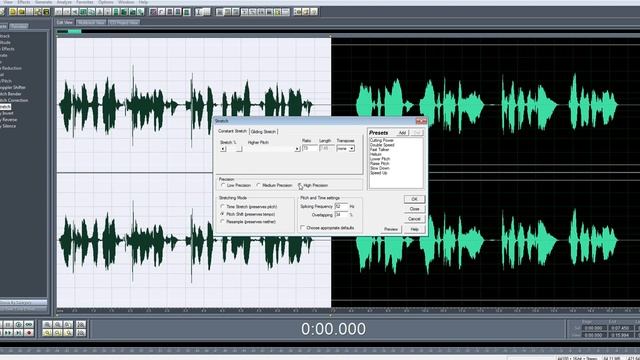Screen dimensions: 640x360
Task: Click the Splicing Frequency field
Action: tap(341, 207)
